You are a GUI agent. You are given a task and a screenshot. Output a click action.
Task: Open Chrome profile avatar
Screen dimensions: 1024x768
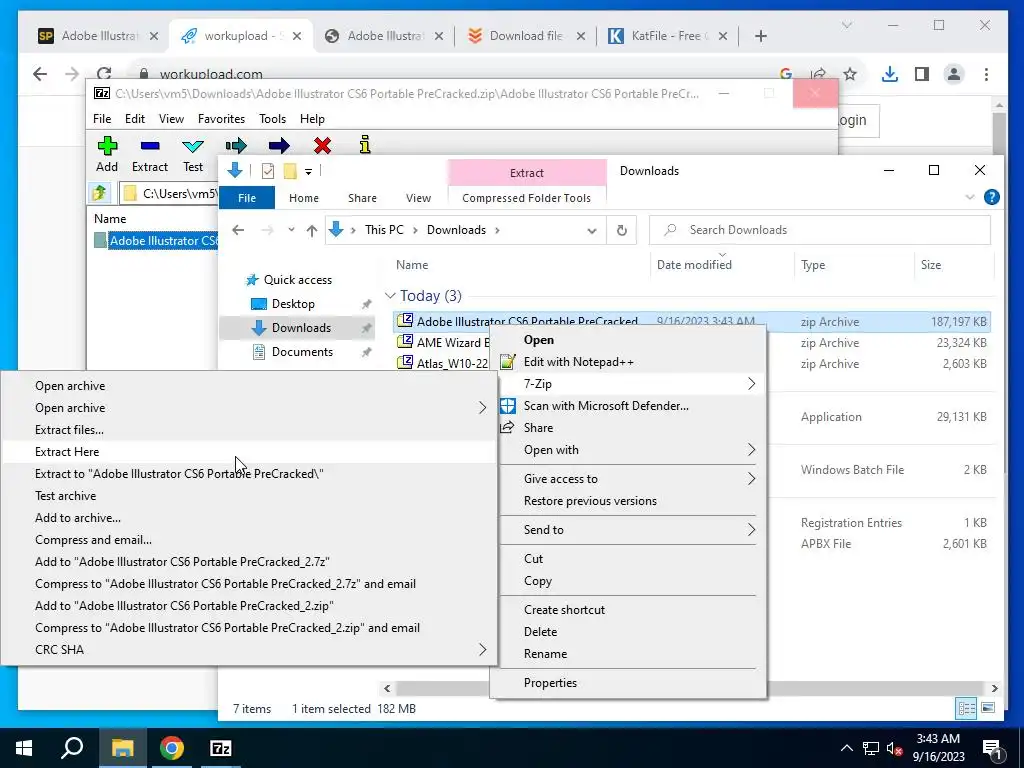point(953,74)
